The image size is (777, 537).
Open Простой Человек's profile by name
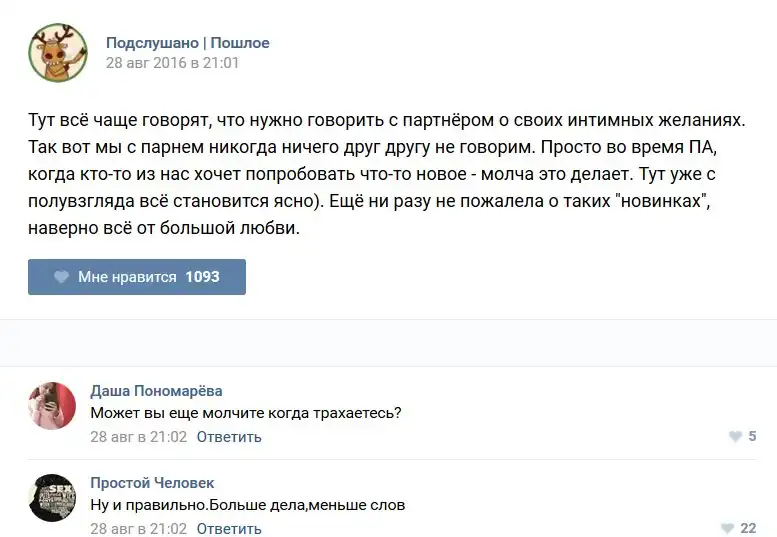point(152,483)
